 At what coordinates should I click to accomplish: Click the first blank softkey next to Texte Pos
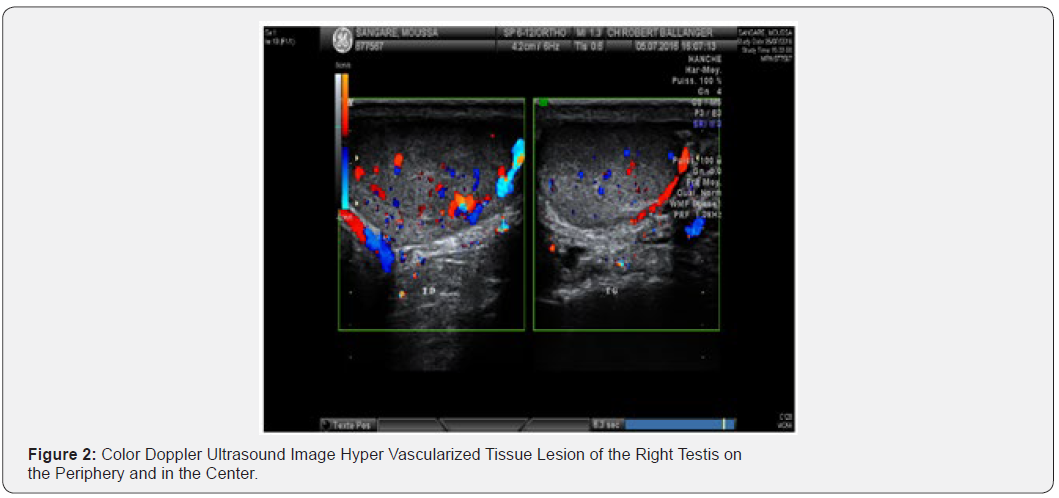pos(409,425)
